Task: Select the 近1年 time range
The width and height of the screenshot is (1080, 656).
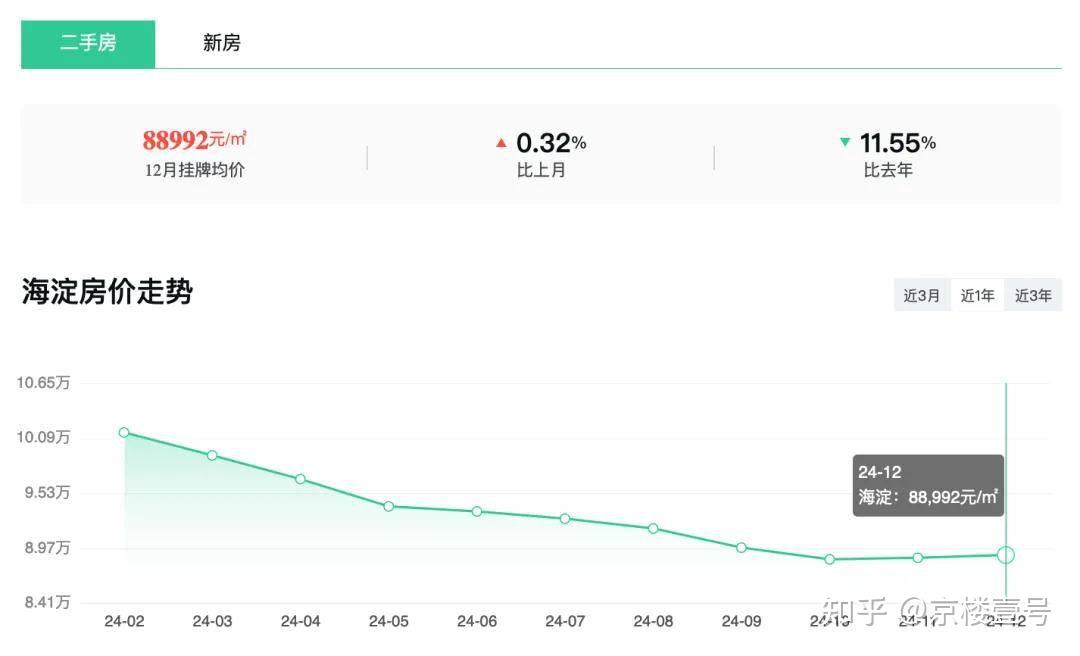Action: (x=977, y=295)
